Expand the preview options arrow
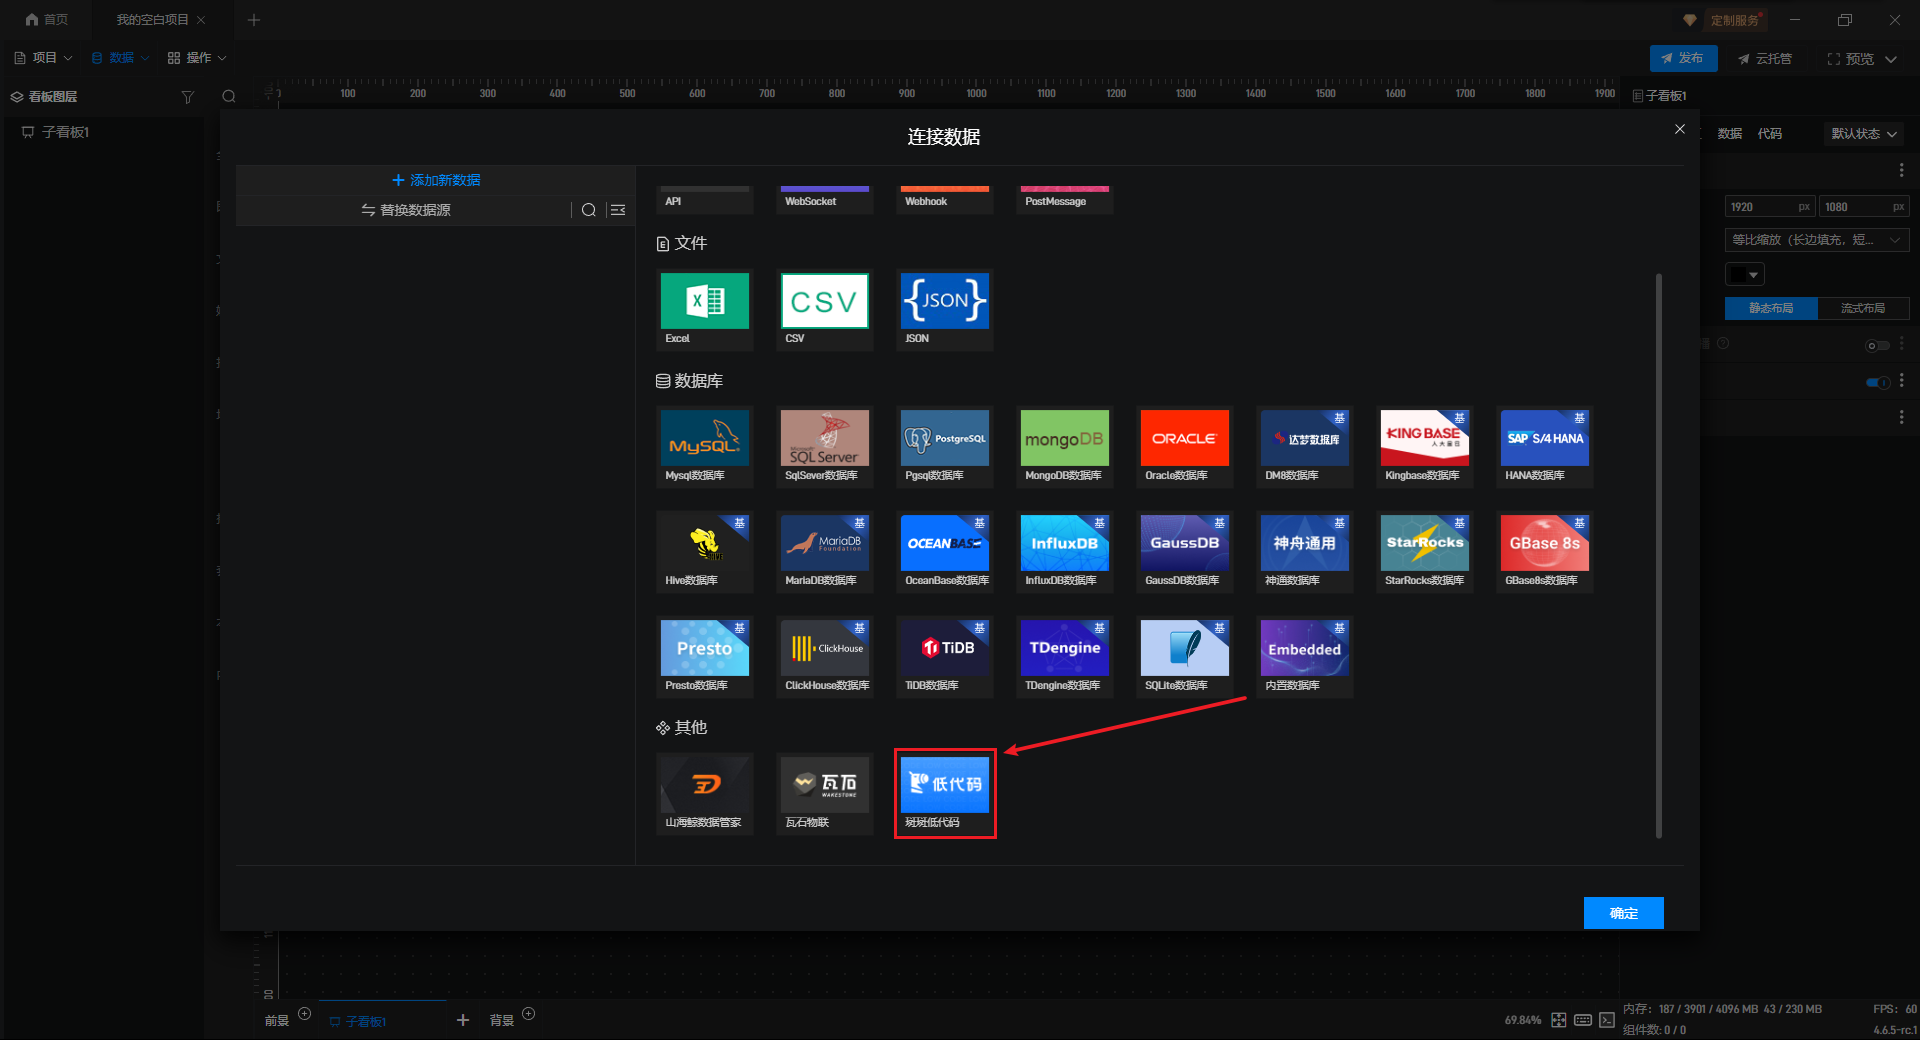This screenshot has height=1040, width=1920. (1891, 59)
